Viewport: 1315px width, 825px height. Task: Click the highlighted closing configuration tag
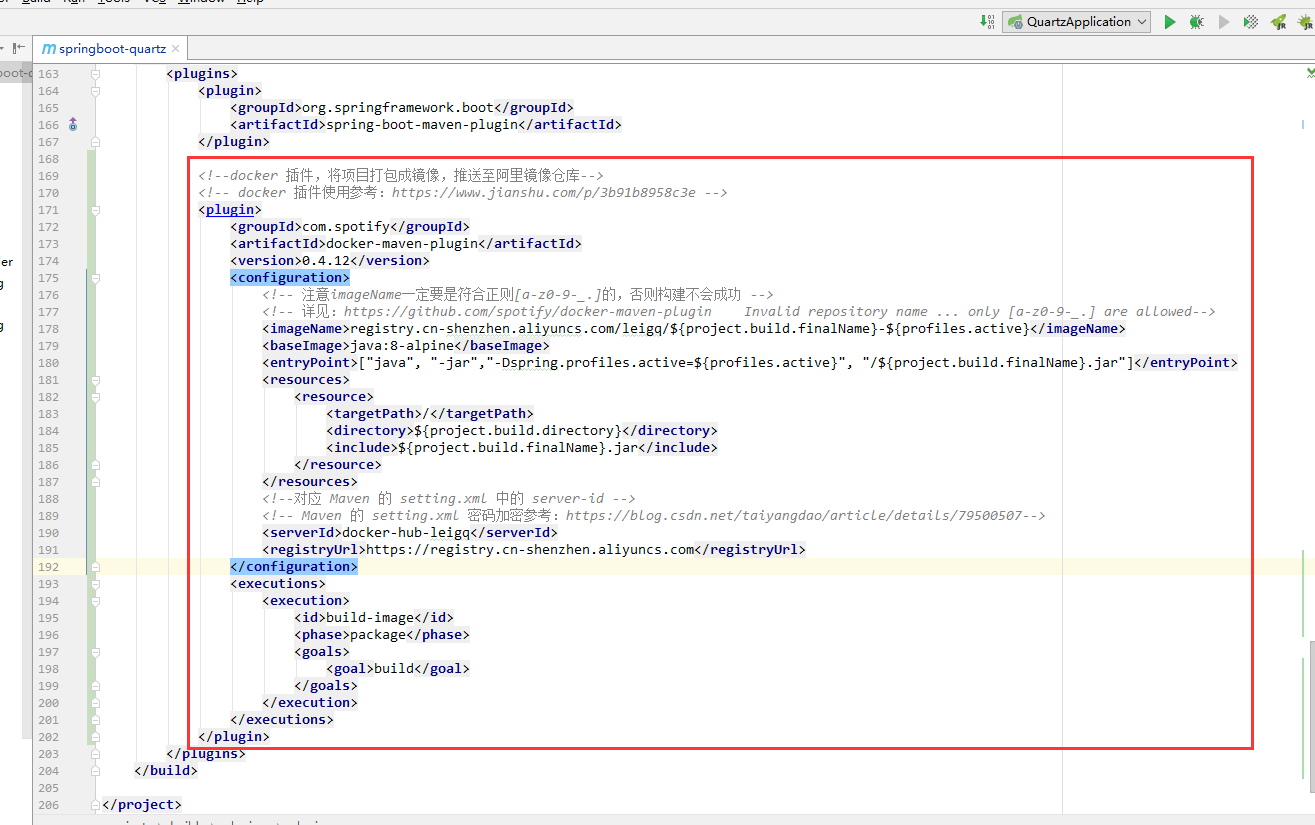click(x=294, y=567)
